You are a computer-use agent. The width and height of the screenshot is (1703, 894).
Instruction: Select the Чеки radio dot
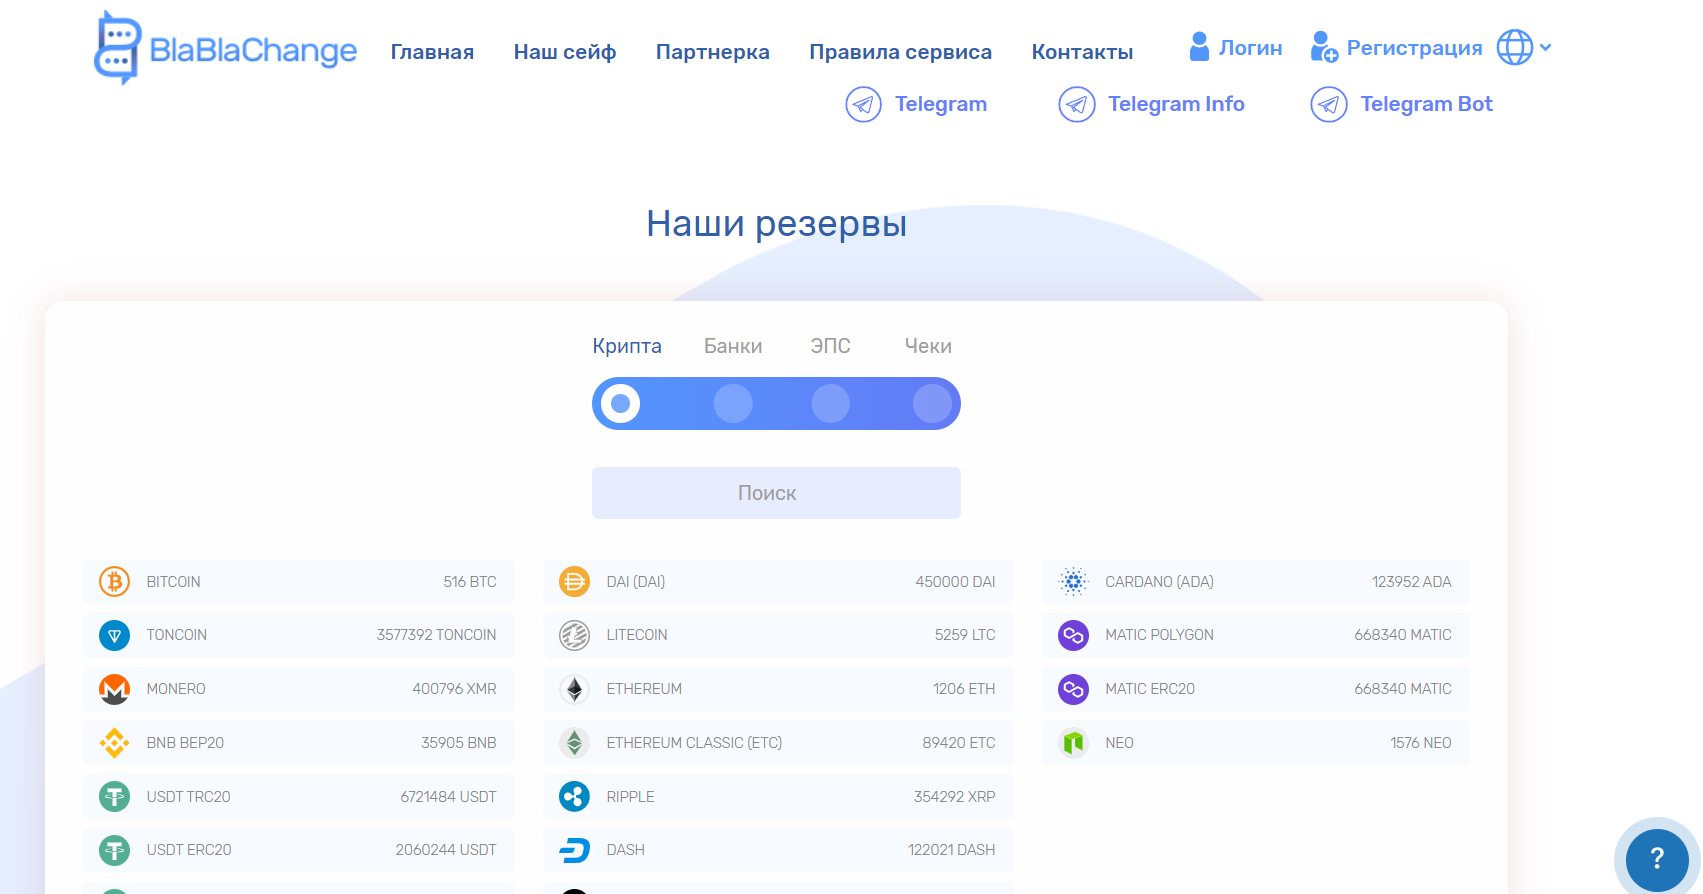tap(933, 403)
